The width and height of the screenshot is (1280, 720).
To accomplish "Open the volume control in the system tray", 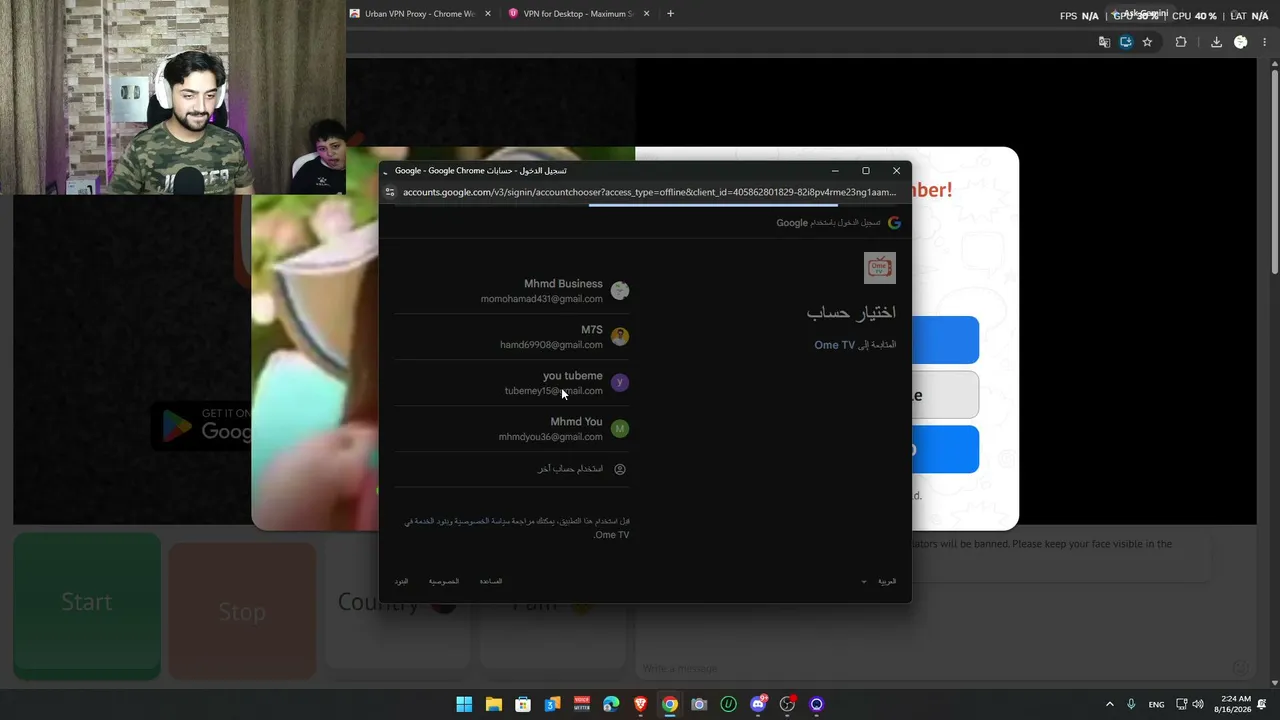I will [1199, 704].
